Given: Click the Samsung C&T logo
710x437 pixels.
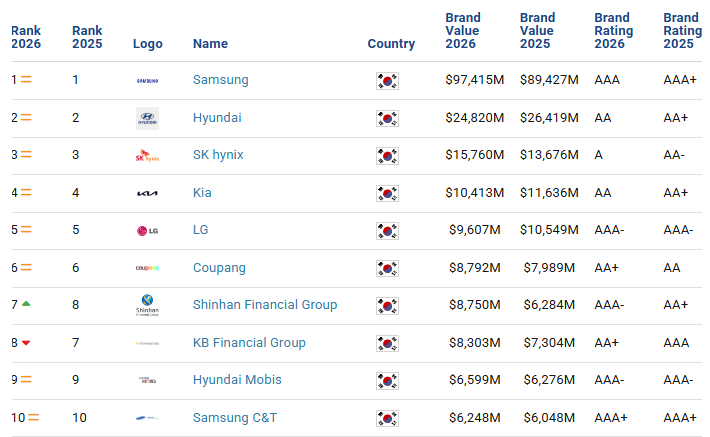Looking at the screenshot, I should [148, 418].
